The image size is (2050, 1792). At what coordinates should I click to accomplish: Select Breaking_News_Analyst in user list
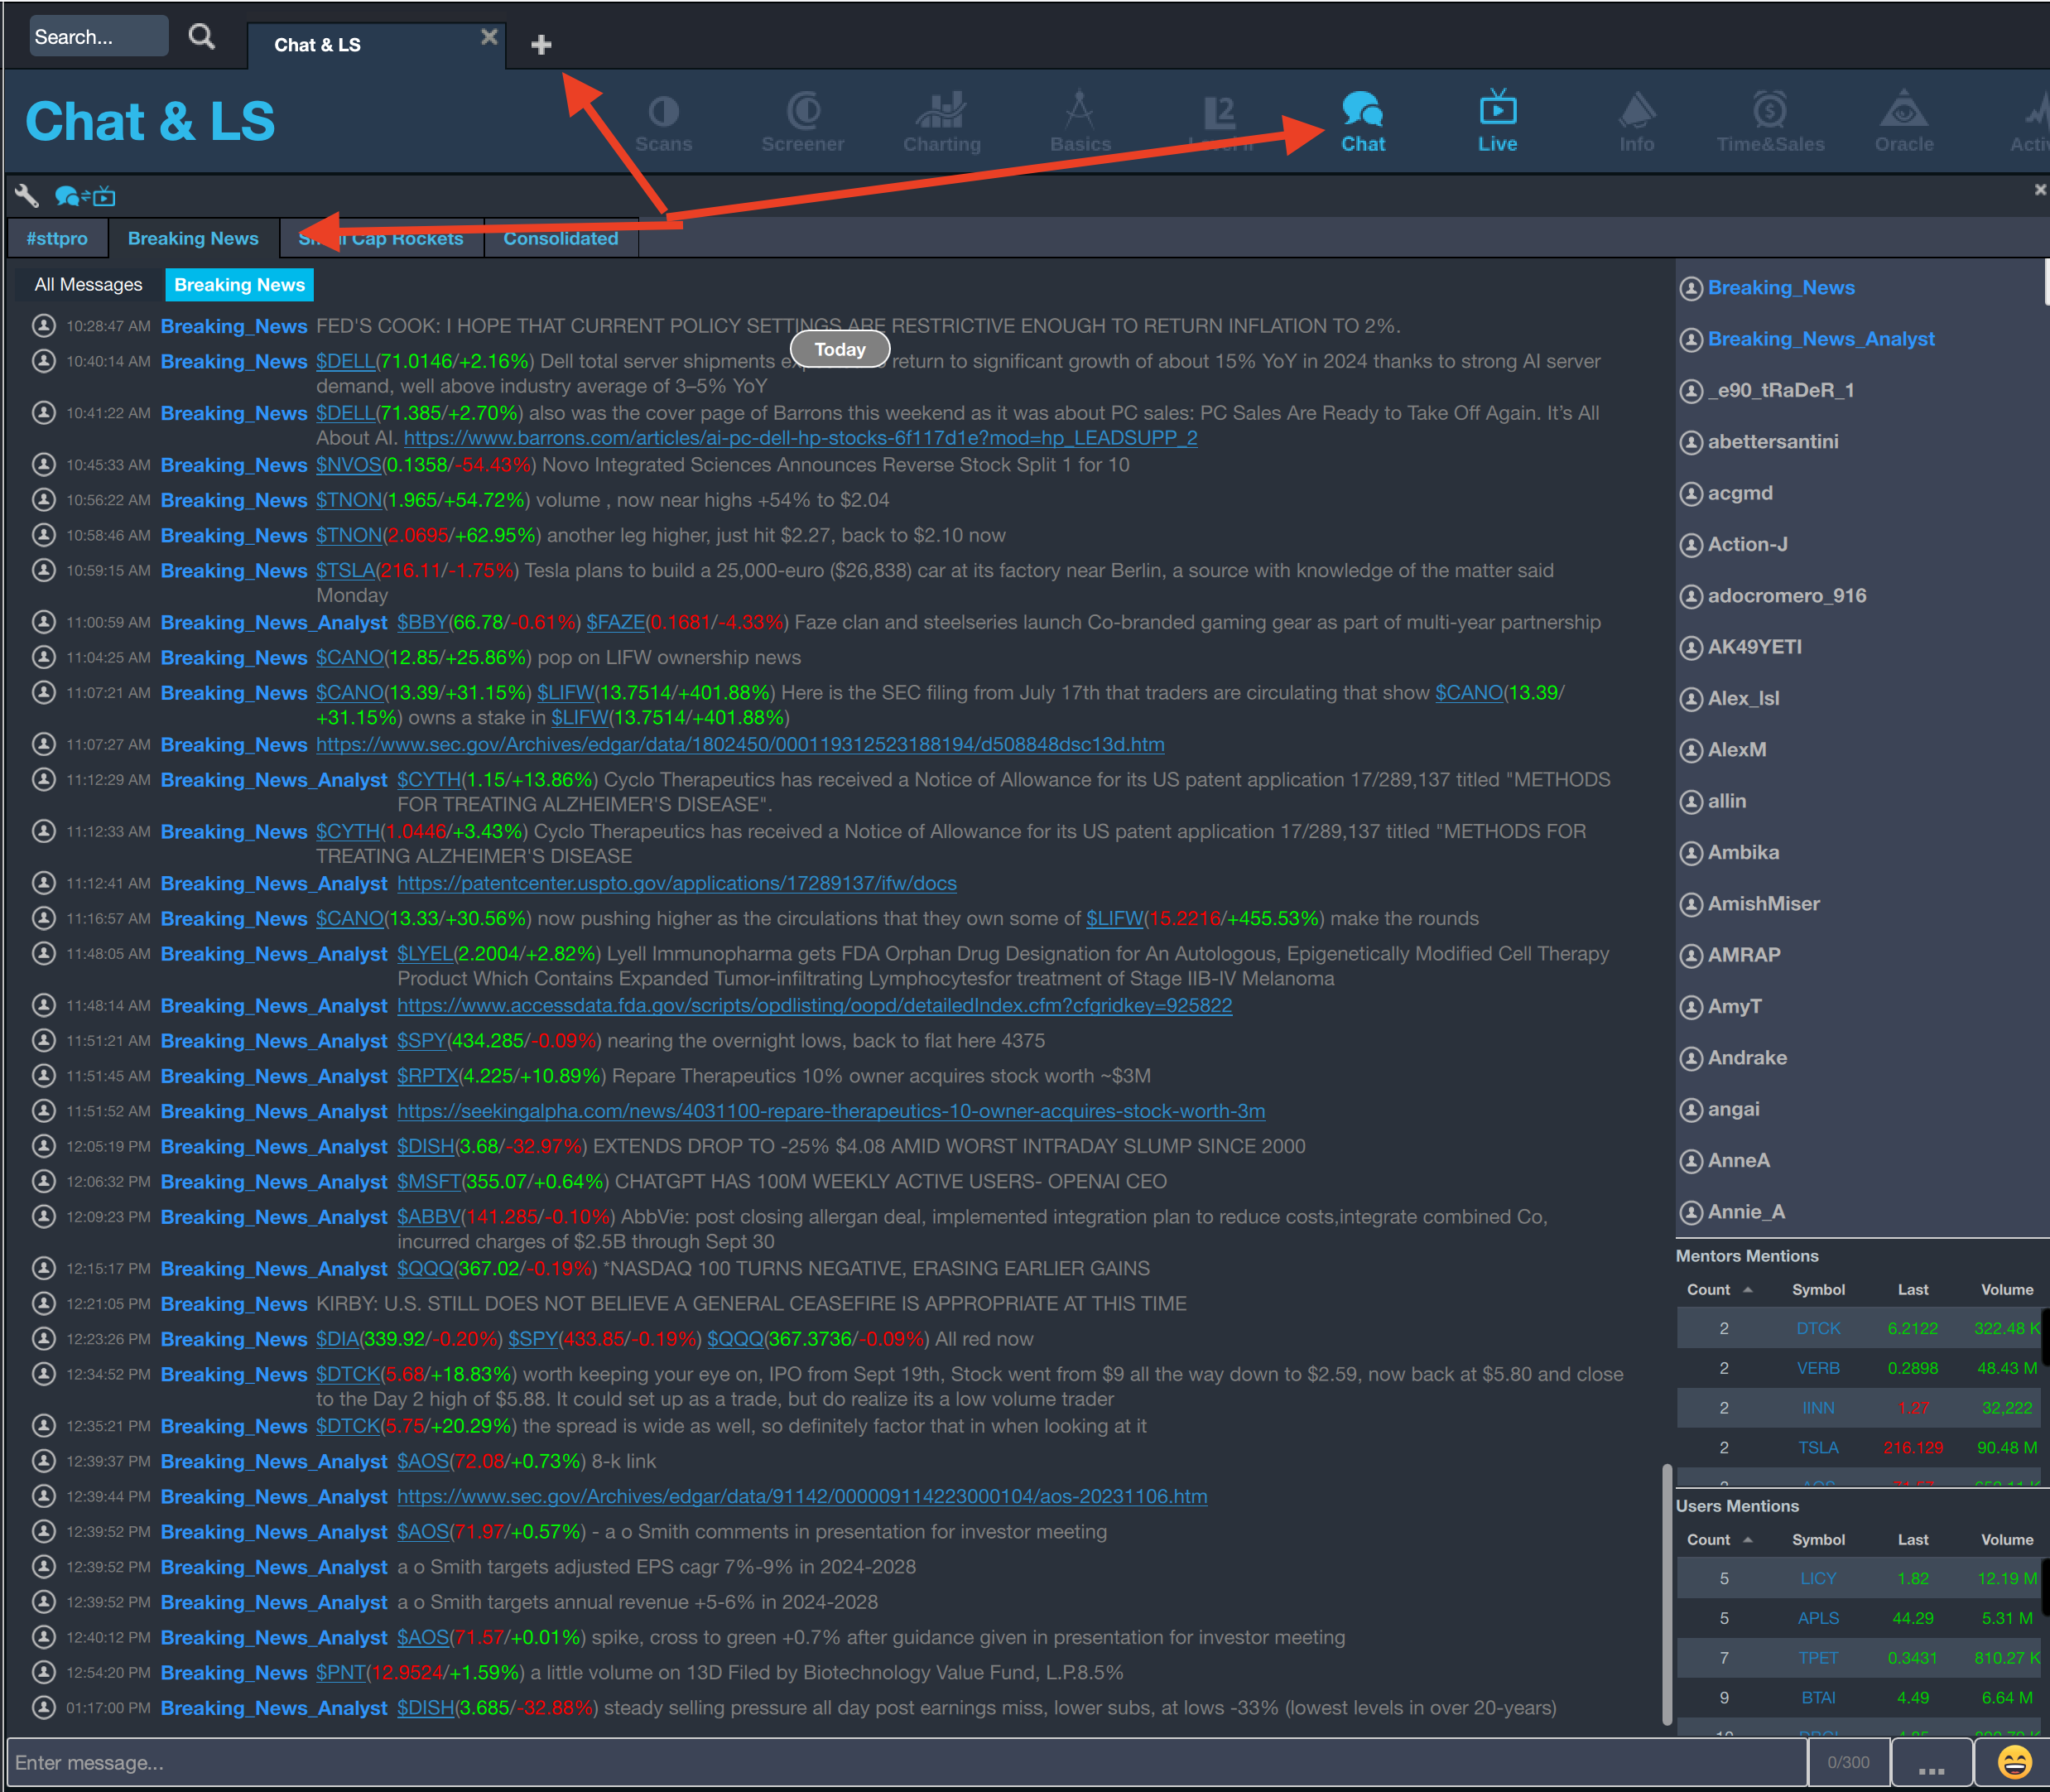point(1820,339)
